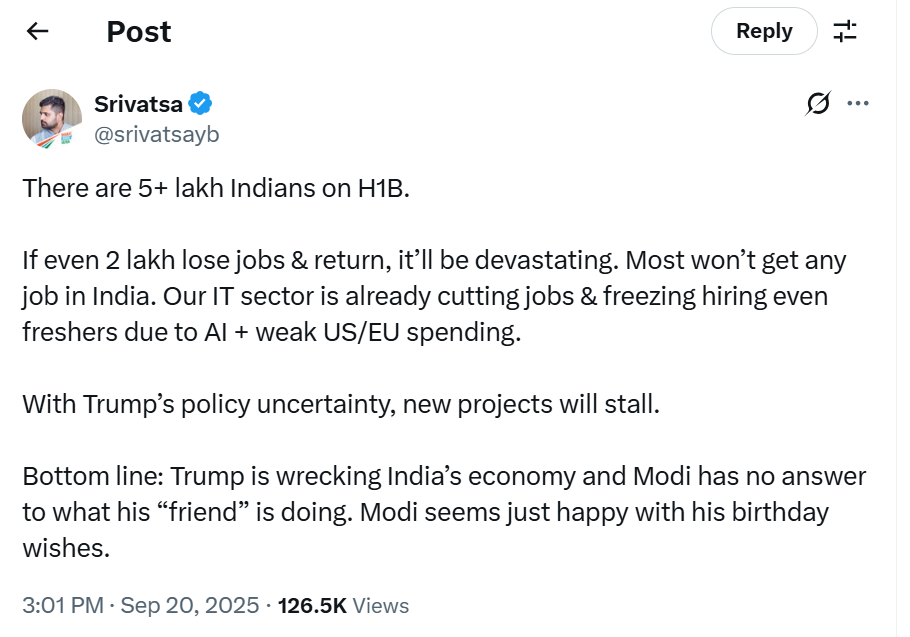Click the 'Bottom line' paragraph
The width and height of the screenshot is (910, 637).
click(x=440, y=512)
